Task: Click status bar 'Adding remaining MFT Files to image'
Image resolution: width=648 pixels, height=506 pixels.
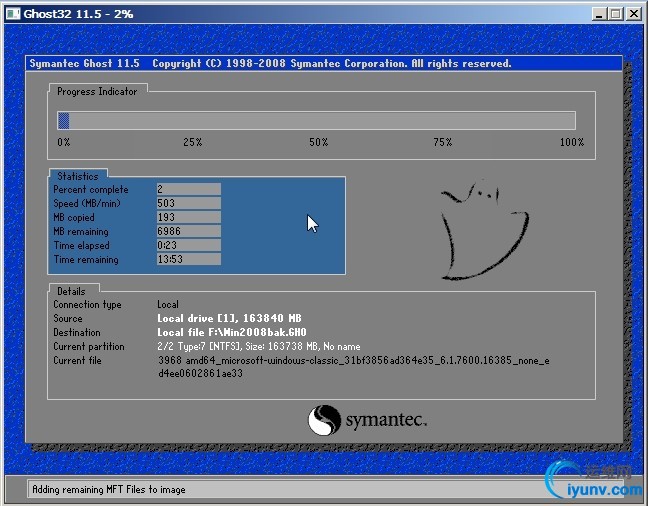Action: [x=109, y=489]
